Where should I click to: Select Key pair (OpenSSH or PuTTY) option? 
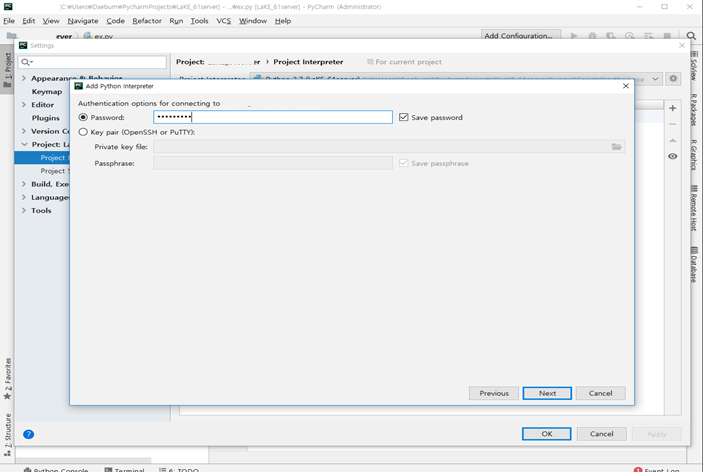(83, 132)
